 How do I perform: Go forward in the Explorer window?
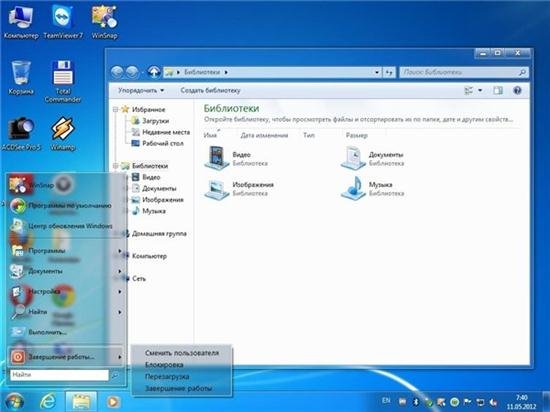click(132, 72)
